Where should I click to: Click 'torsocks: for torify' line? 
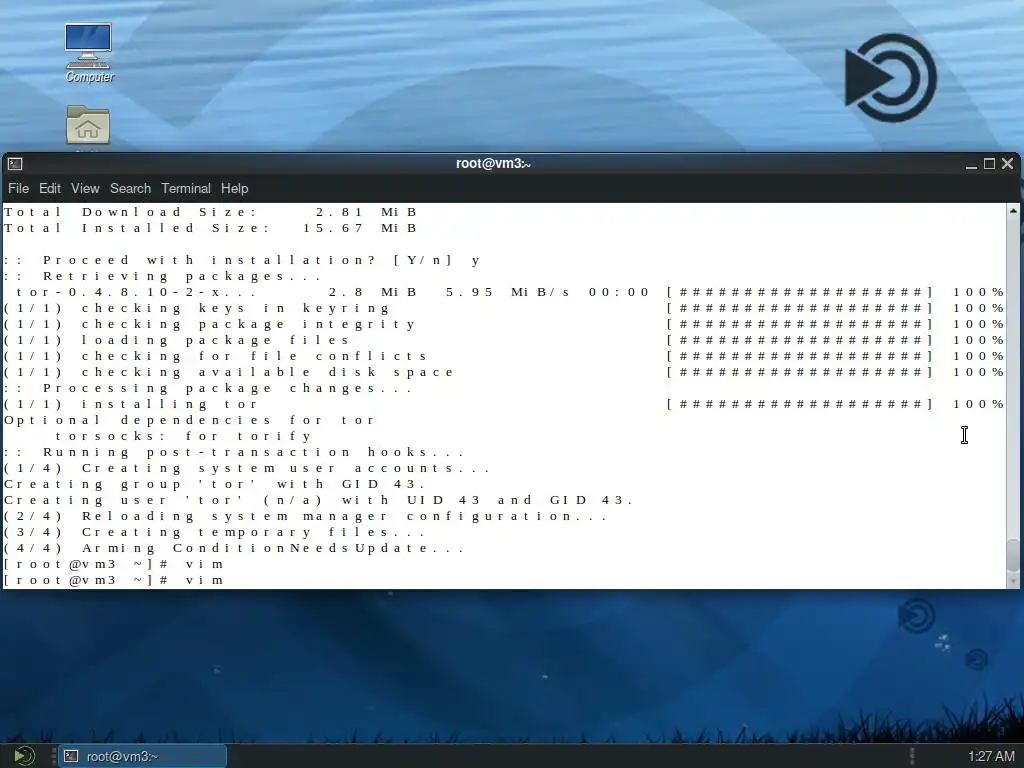point(183,436)
